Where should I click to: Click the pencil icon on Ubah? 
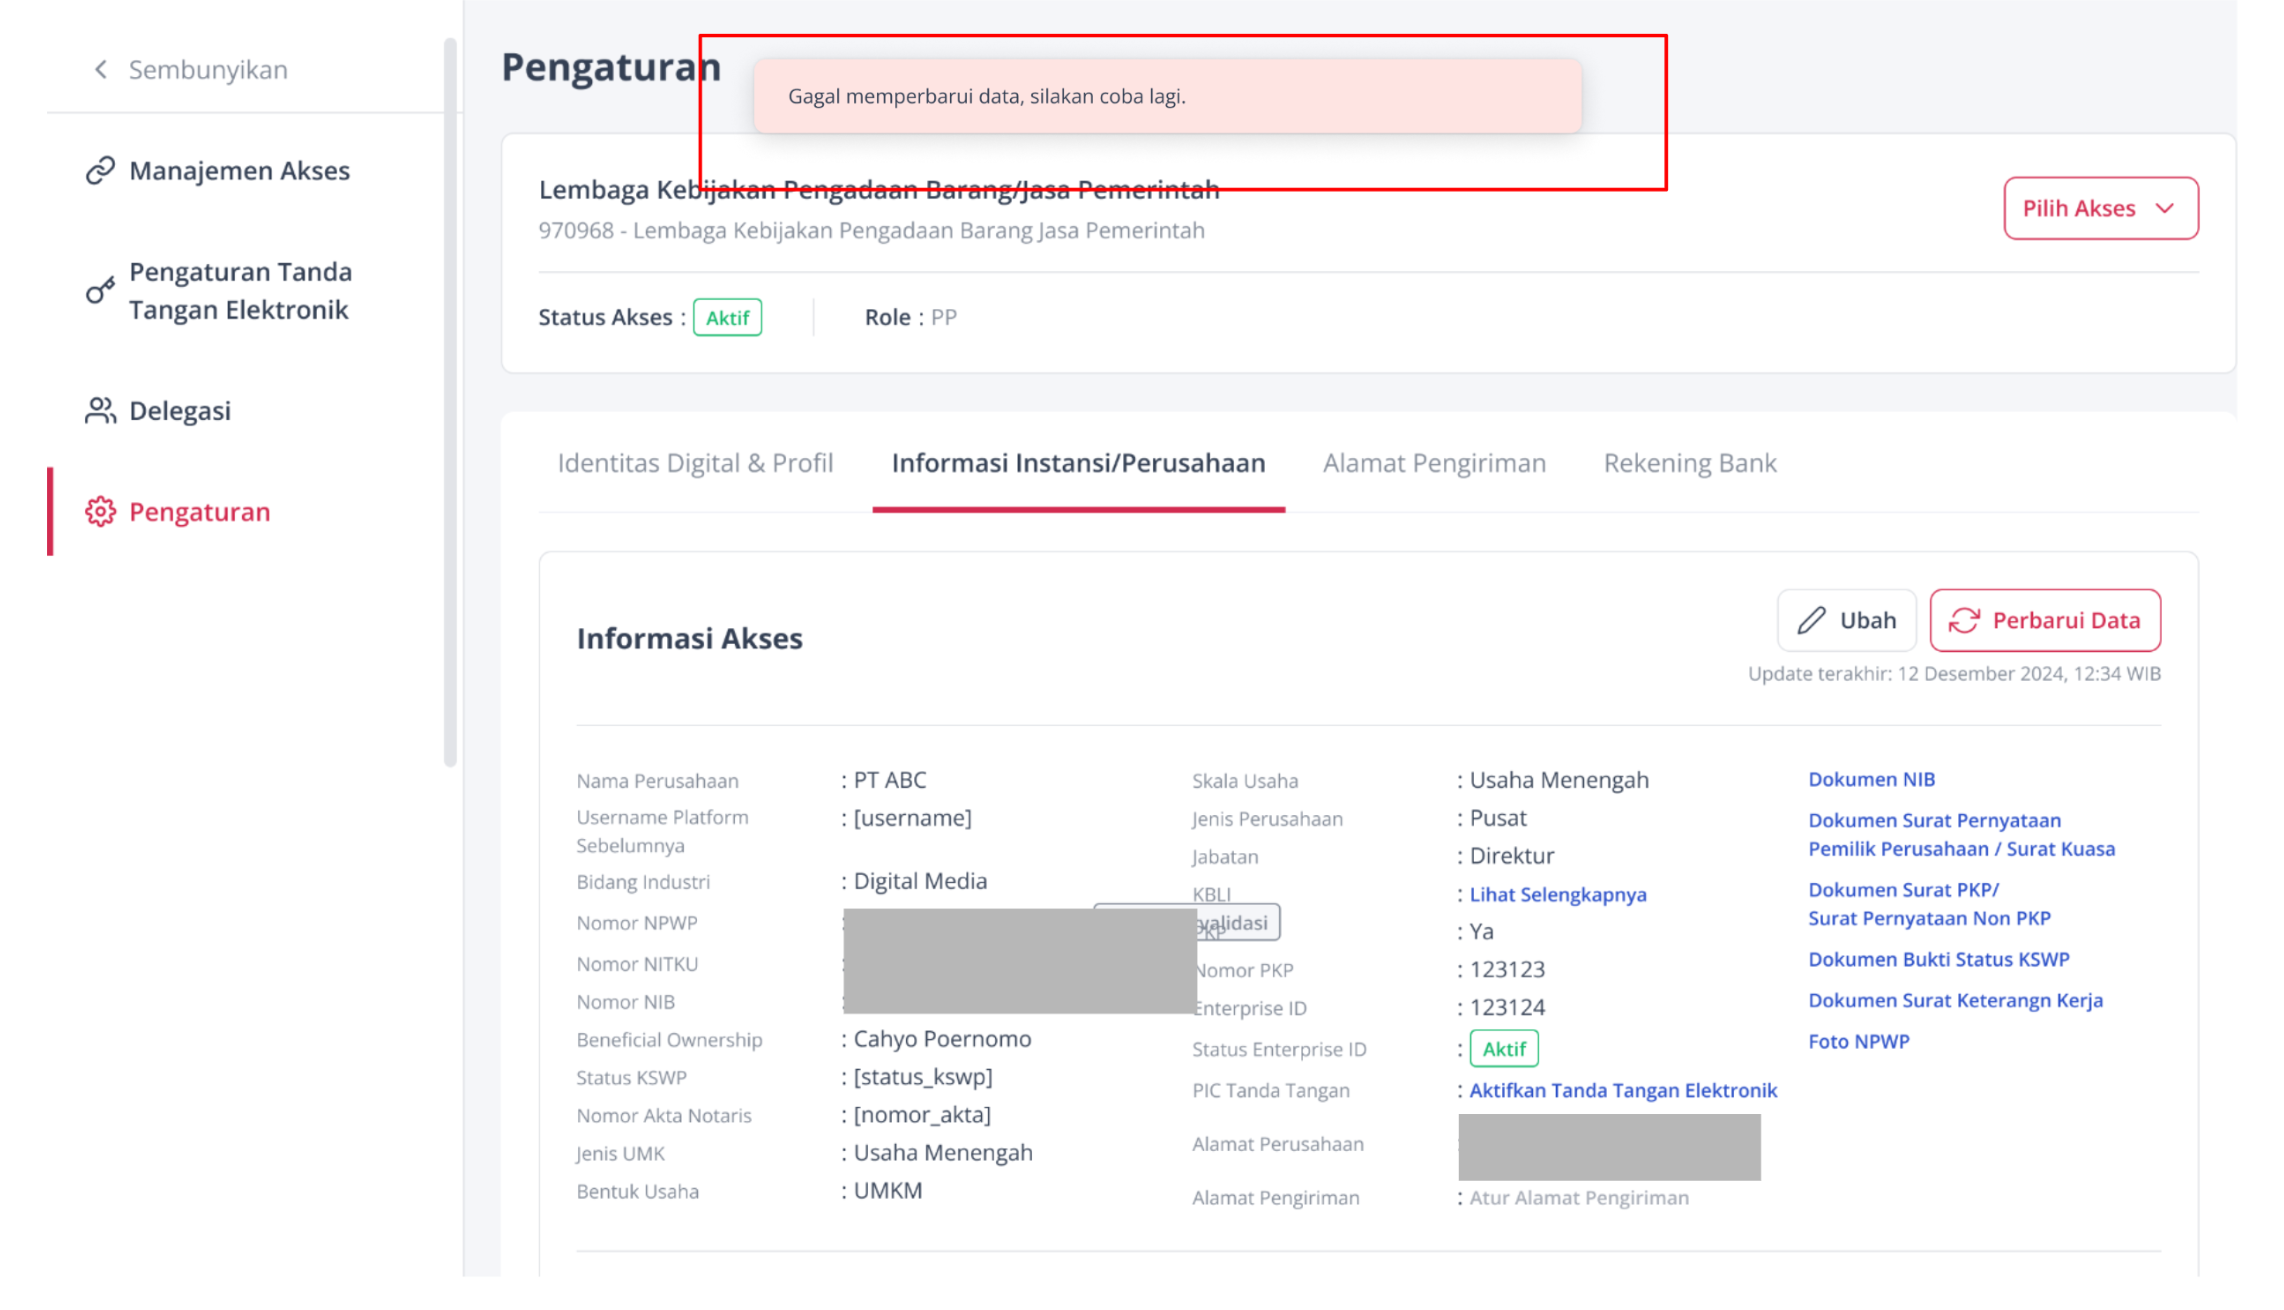(1811, 620)
